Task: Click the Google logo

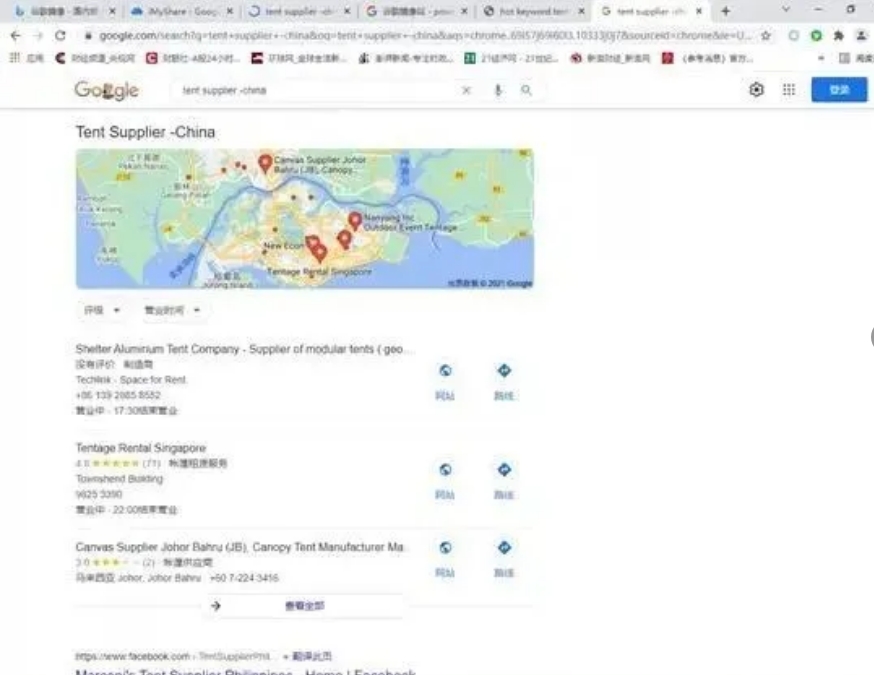Action: (x=106, y=90)
